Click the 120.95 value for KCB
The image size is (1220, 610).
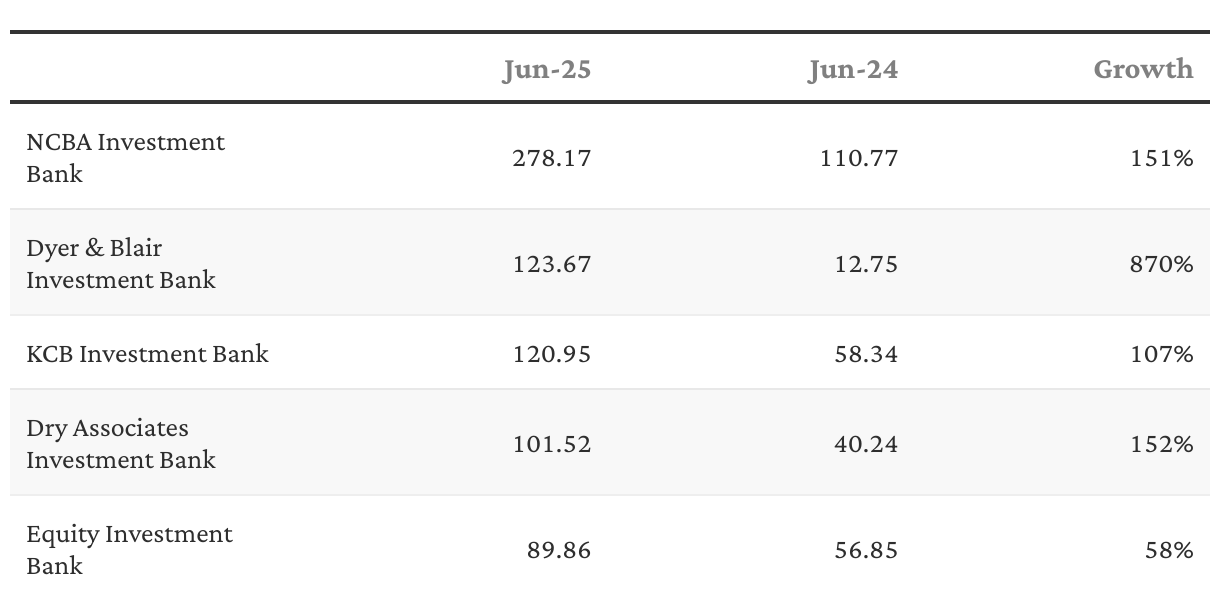[x=552, y=354]
